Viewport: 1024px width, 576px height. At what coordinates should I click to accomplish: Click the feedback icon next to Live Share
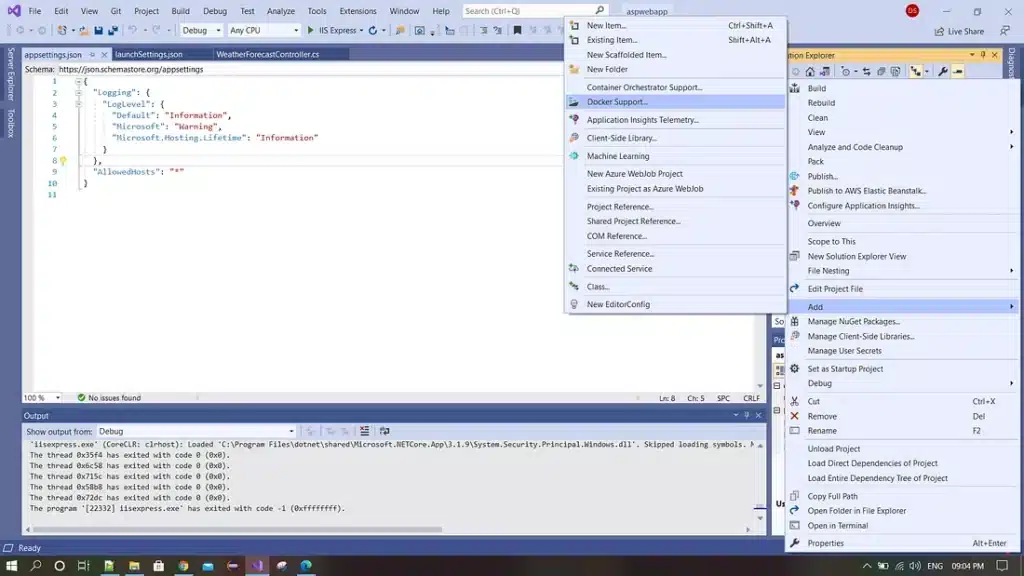(x=1004, y=31)
